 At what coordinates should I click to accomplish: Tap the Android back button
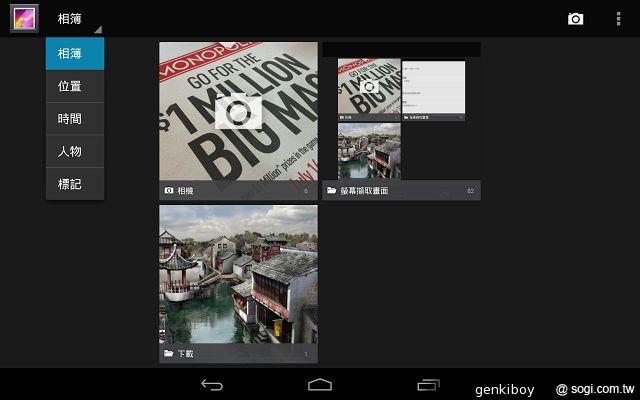(212, 384)
